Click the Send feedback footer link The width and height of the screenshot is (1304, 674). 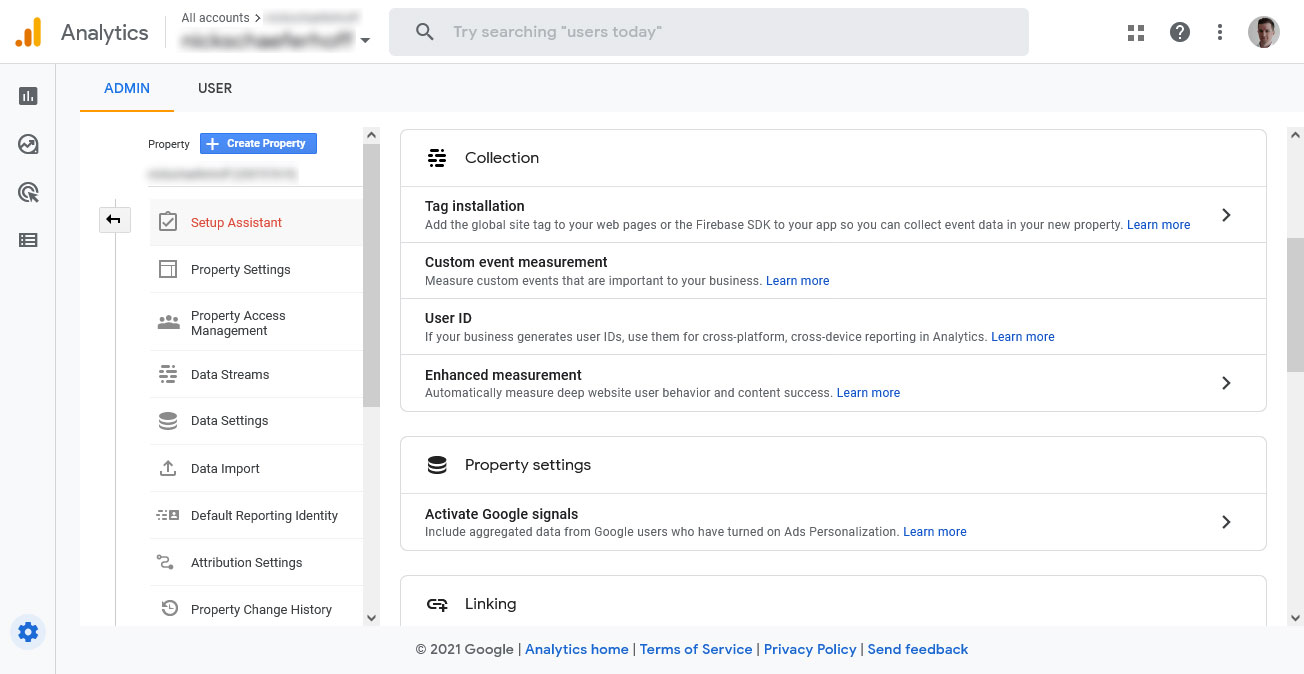pos(918,649)
